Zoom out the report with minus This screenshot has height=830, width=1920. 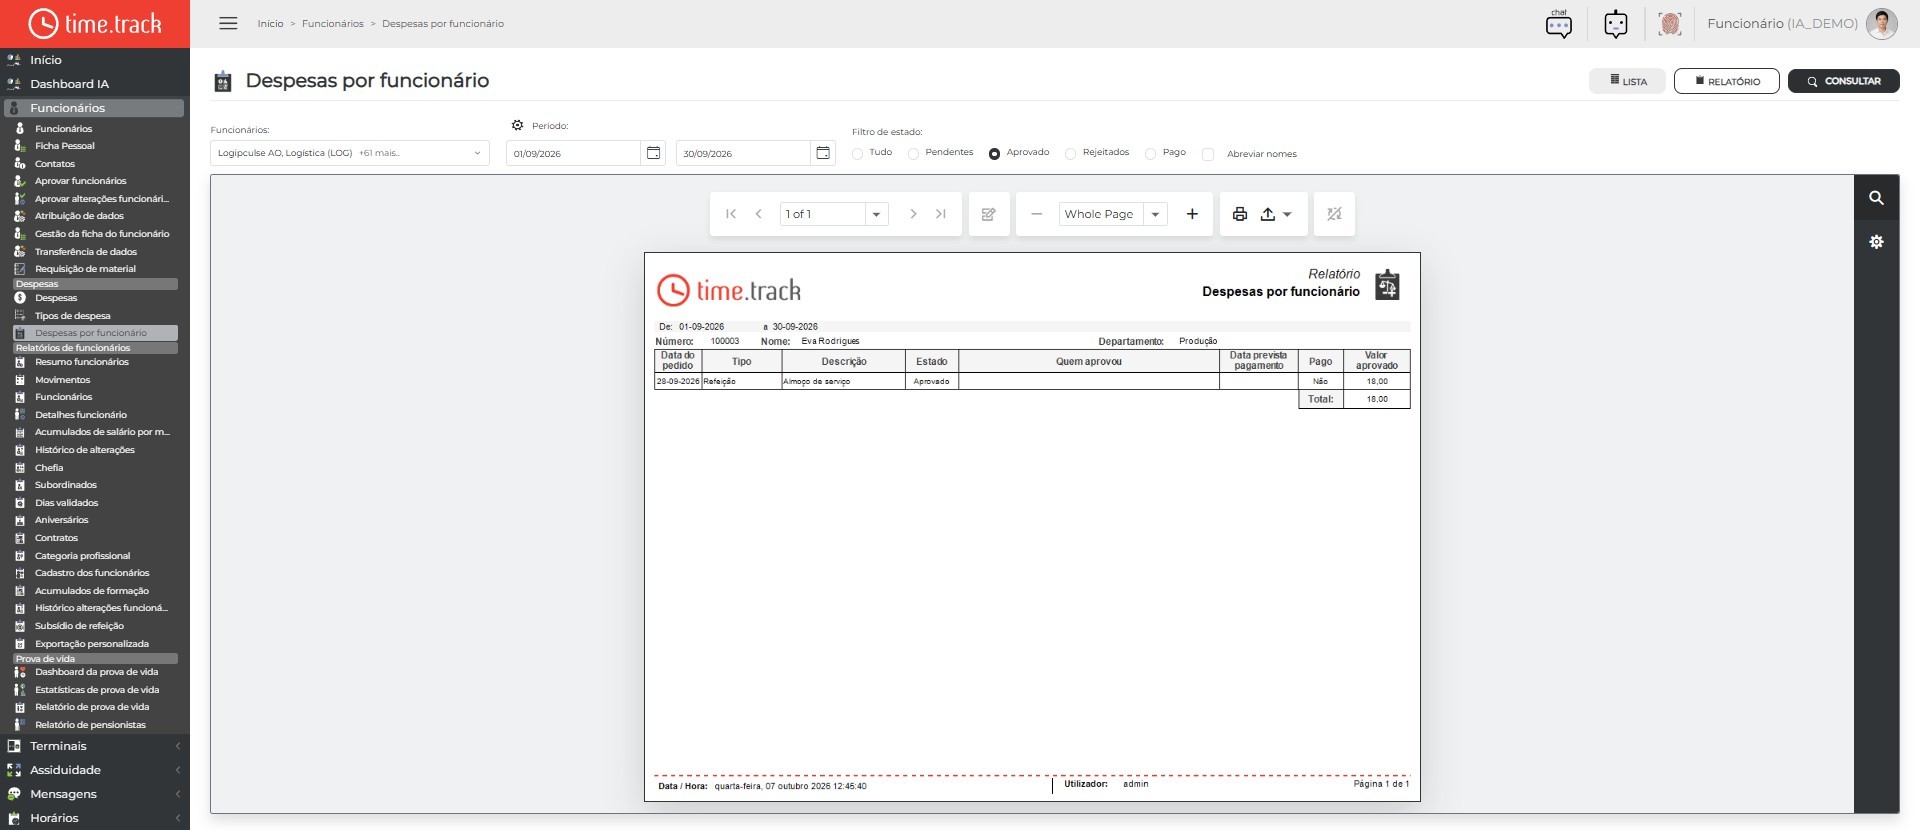(x=1037, y=214)
